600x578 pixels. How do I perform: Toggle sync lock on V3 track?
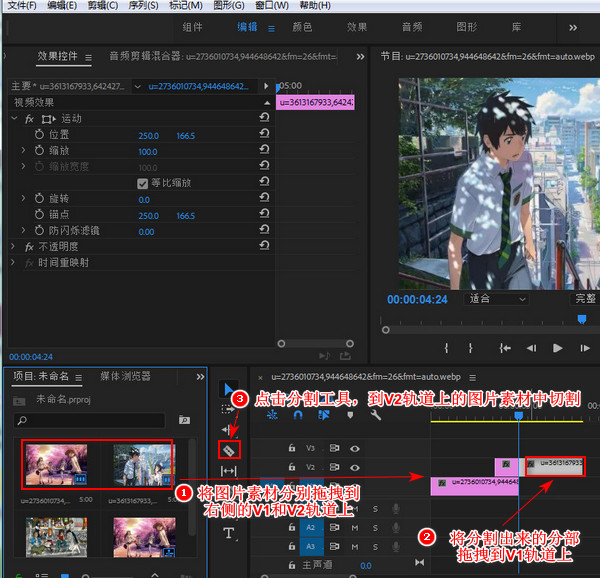(x=334, y=448)
